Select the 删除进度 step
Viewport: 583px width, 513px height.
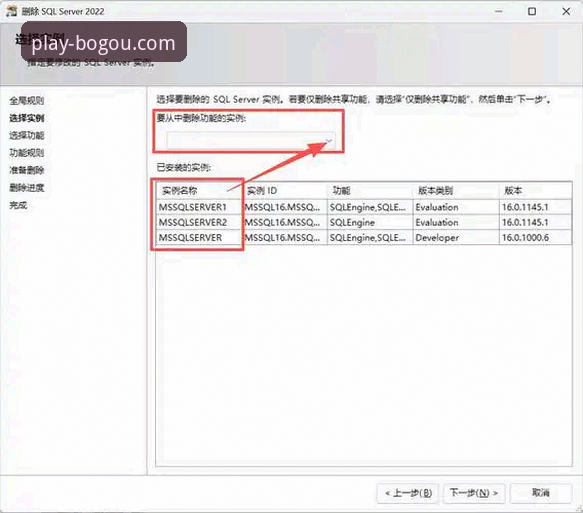click(27, 188)
